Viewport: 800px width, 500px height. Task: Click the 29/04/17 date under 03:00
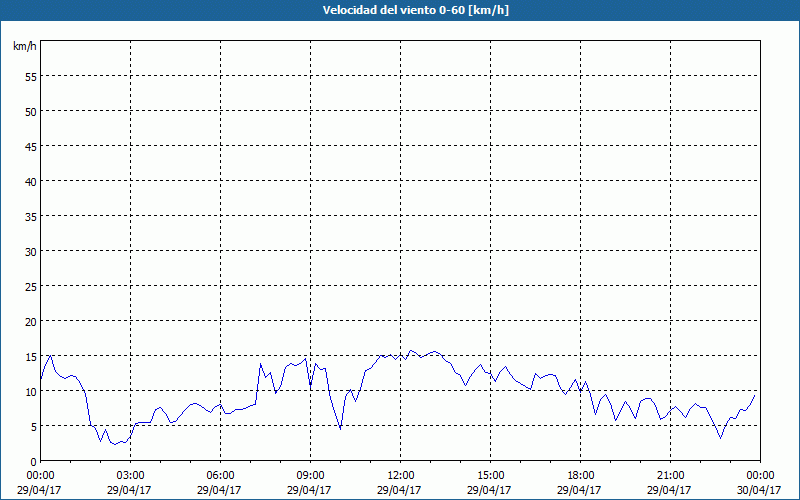(x=129, y=490)
